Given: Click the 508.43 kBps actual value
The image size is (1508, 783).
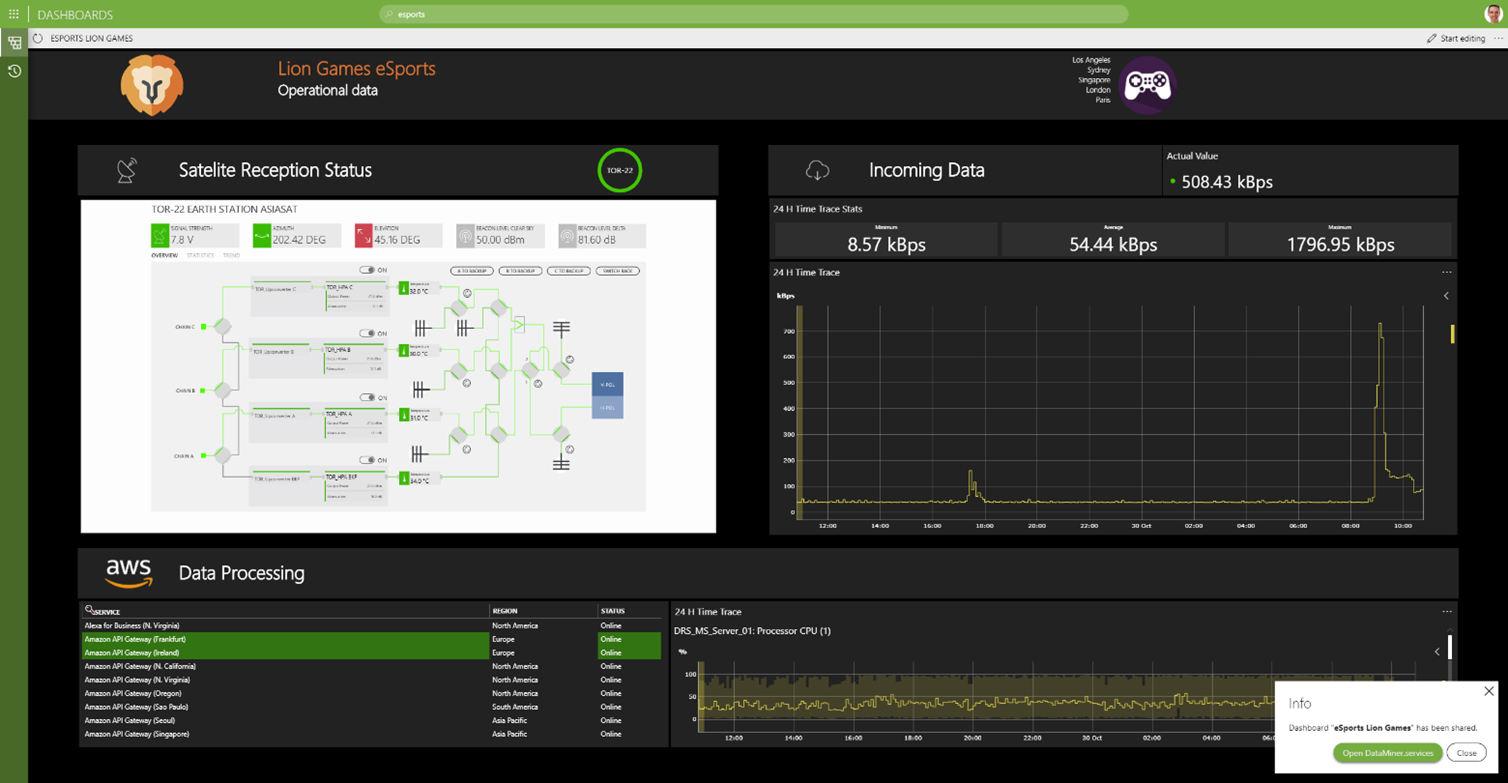Looking at the screenshot, I should click(x=1227, y=182).
